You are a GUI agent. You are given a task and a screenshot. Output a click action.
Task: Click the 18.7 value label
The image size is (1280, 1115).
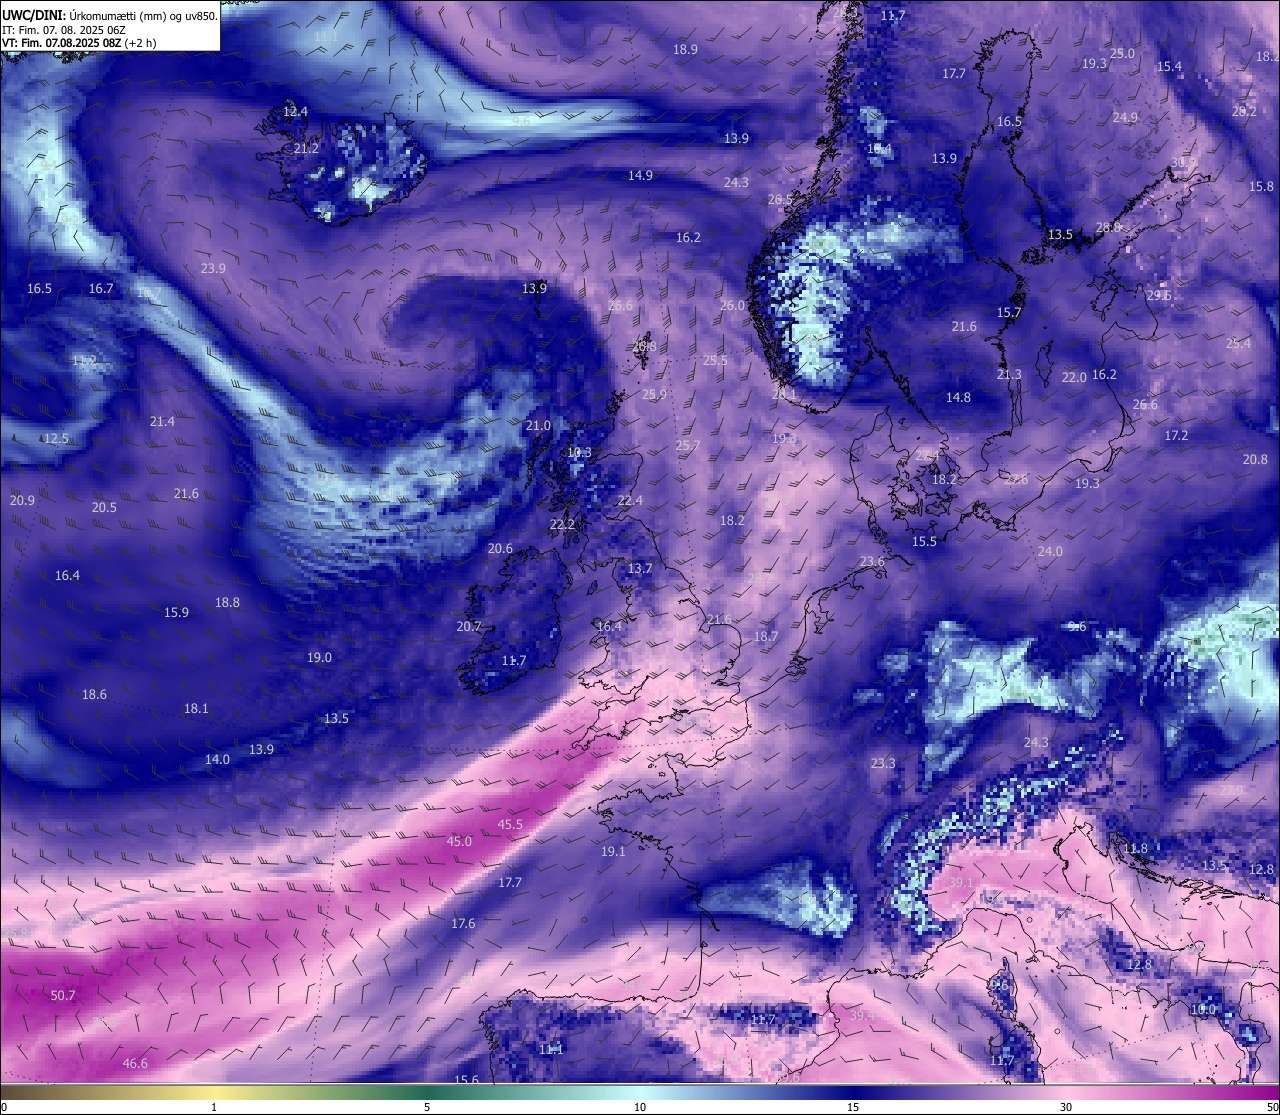click(x=765, y=637)
